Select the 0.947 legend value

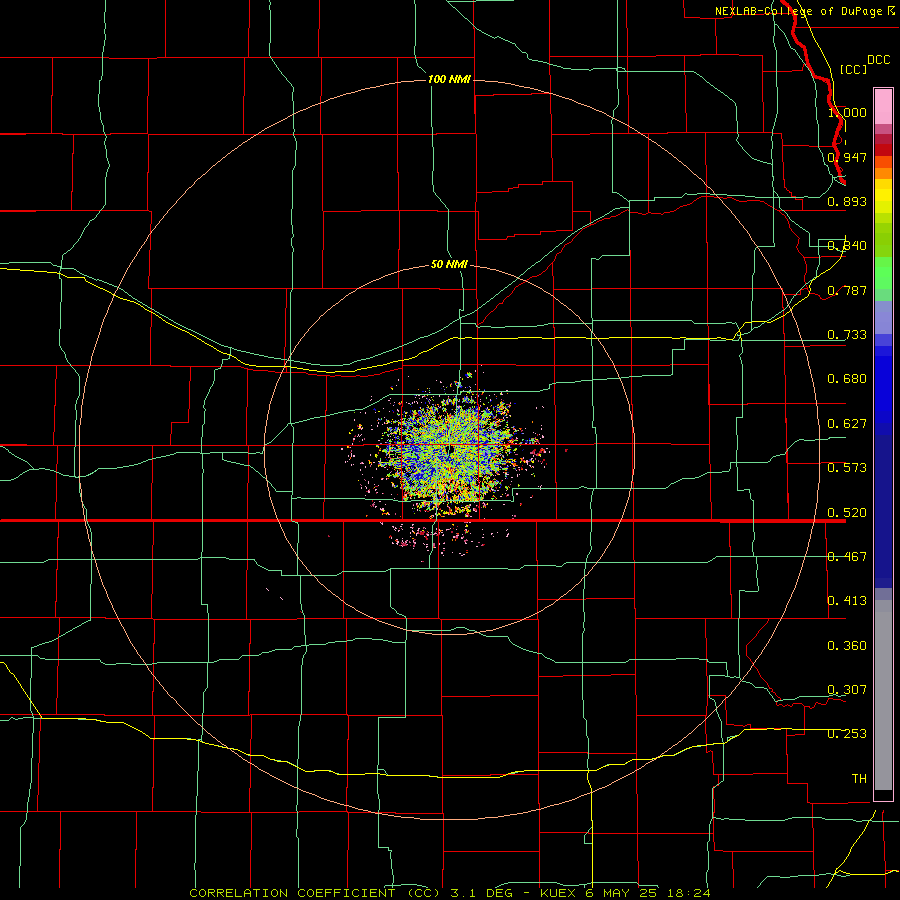pos(847,157)
